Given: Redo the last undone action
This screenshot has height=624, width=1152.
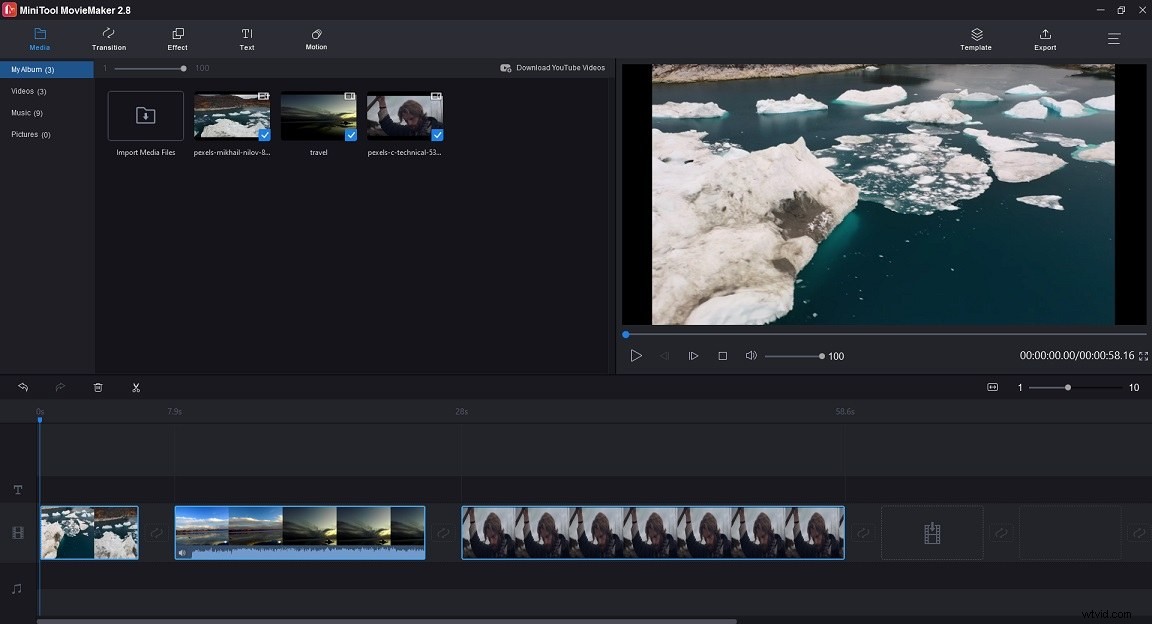Looking at the screenshot, I should pos(60,387).
